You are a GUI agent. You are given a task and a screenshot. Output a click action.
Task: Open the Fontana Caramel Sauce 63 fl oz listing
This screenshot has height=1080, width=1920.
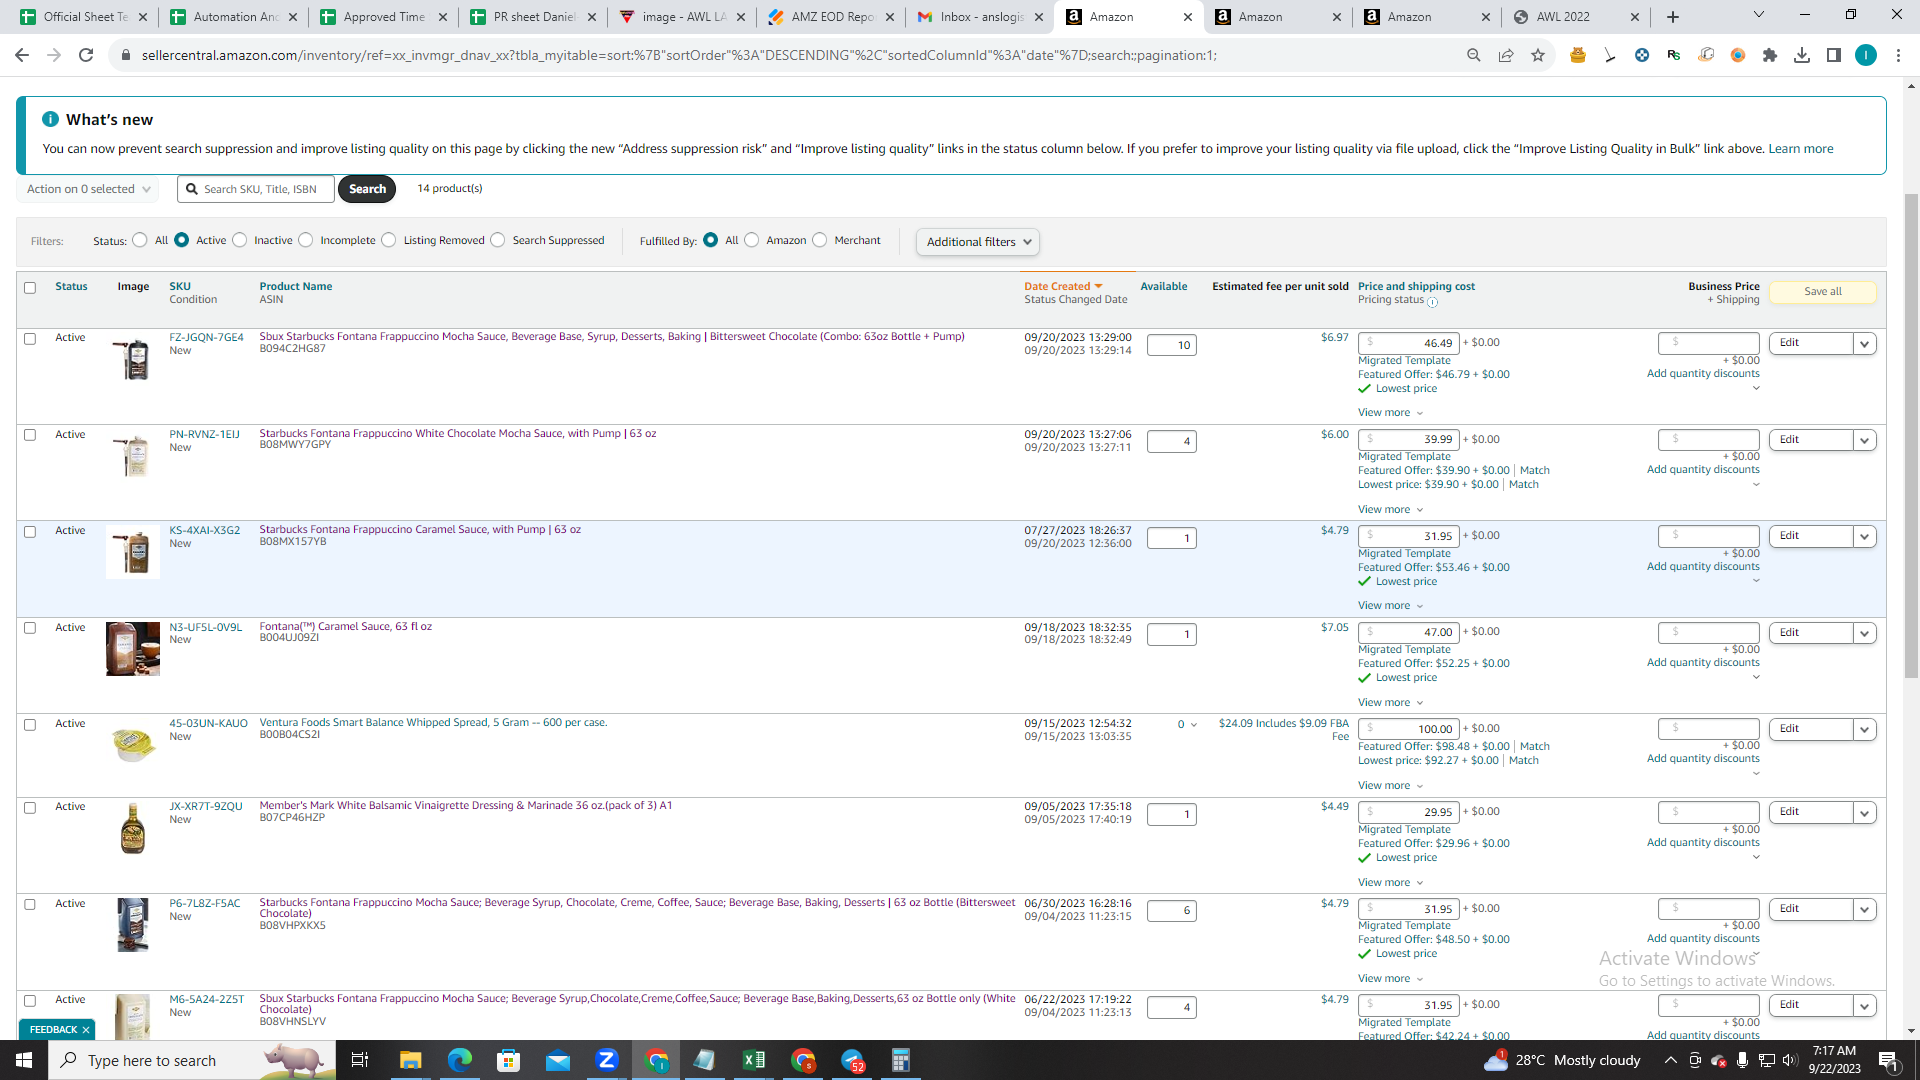(345, 627)
